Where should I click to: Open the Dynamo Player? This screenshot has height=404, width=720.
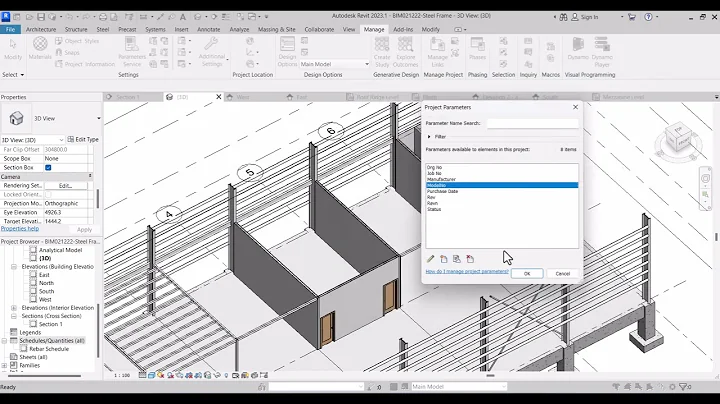(602, 51)
